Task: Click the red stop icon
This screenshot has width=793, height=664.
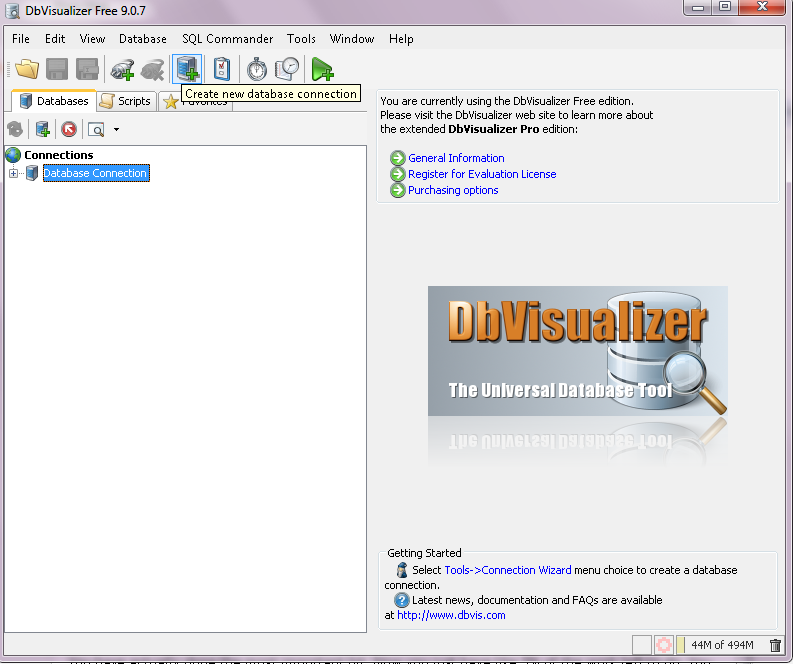Action: click(x=69, y=129)
